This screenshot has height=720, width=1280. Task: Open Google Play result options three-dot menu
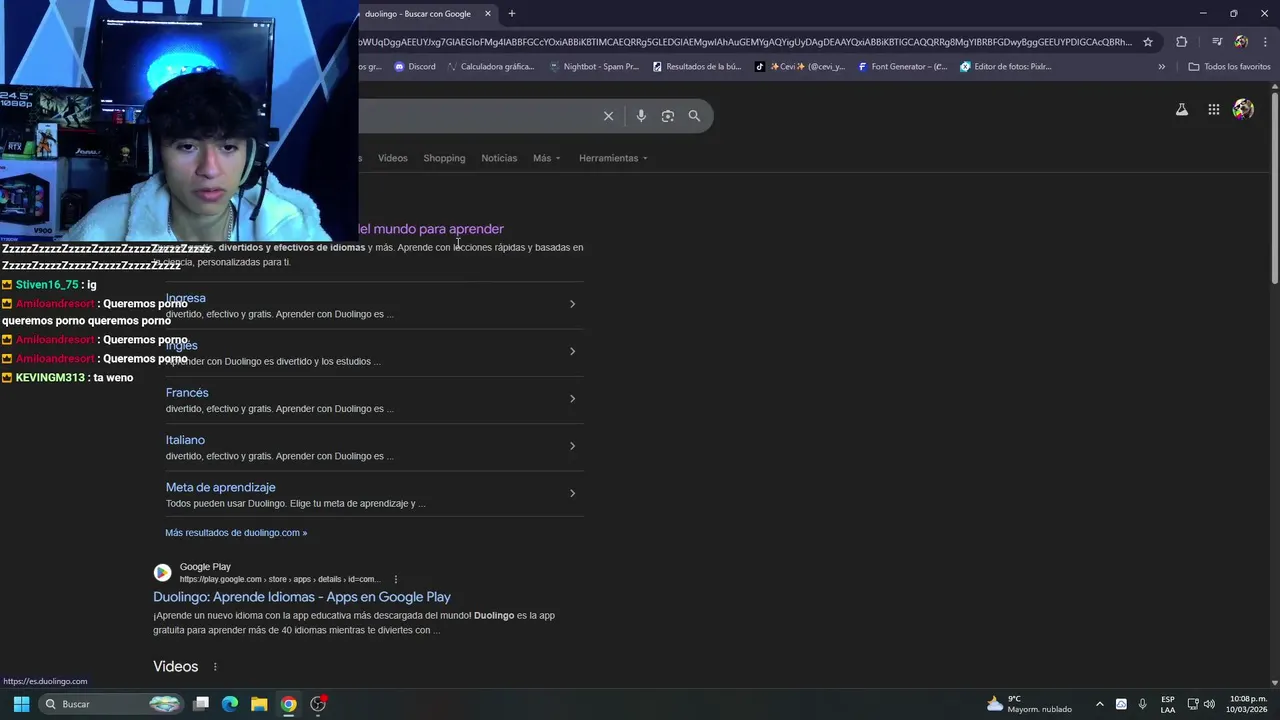tap(396, 579)
